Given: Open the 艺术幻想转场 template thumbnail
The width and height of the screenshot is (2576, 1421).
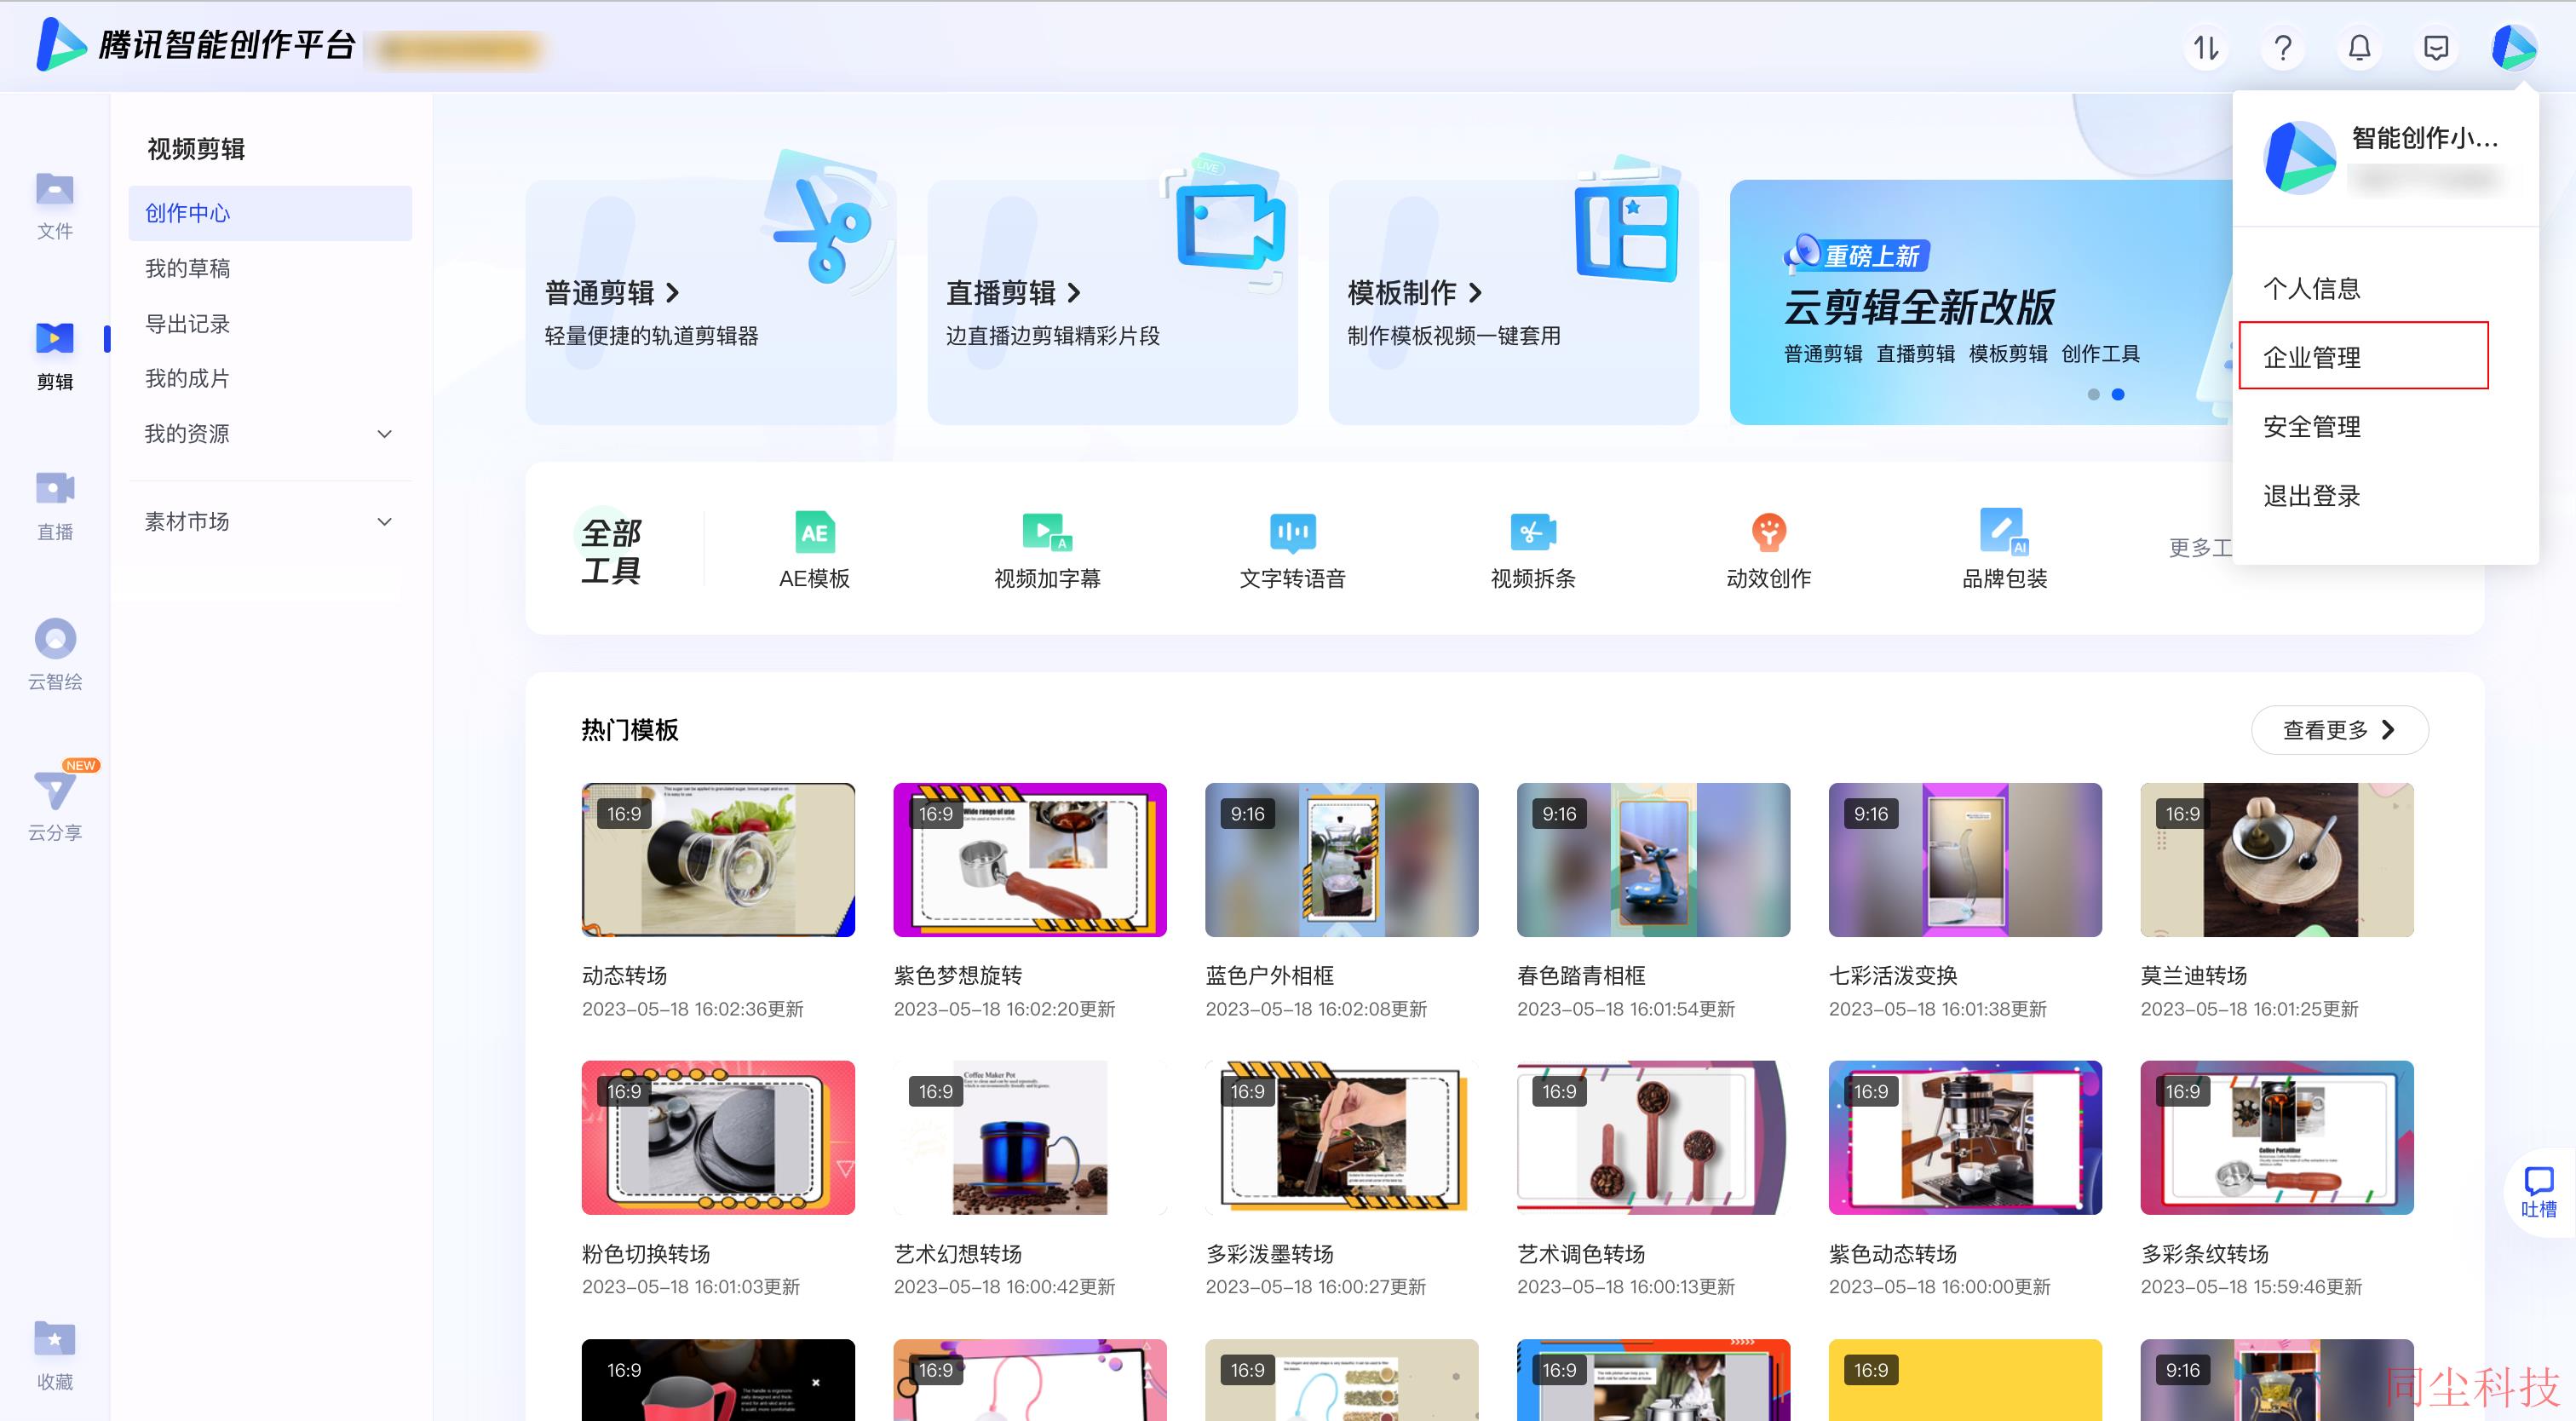Looking at the screenshot, I should click(1030, 1137).
